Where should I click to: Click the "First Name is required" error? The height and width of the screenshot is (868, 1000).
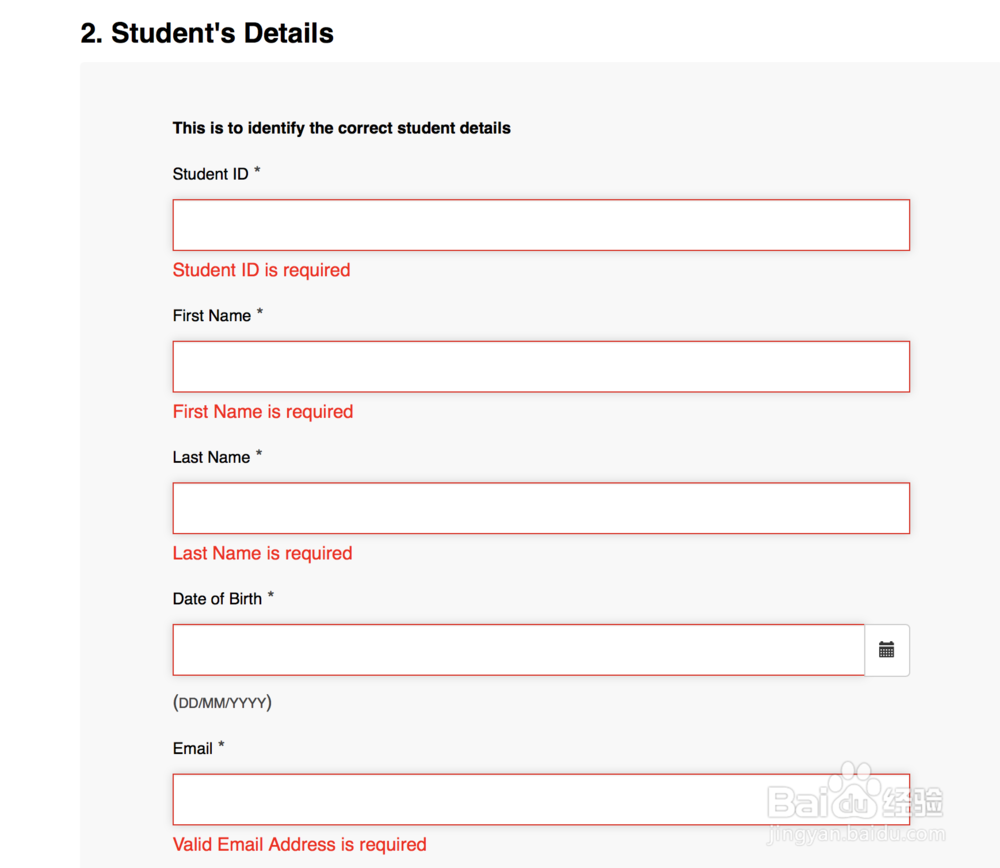point(263,412)
